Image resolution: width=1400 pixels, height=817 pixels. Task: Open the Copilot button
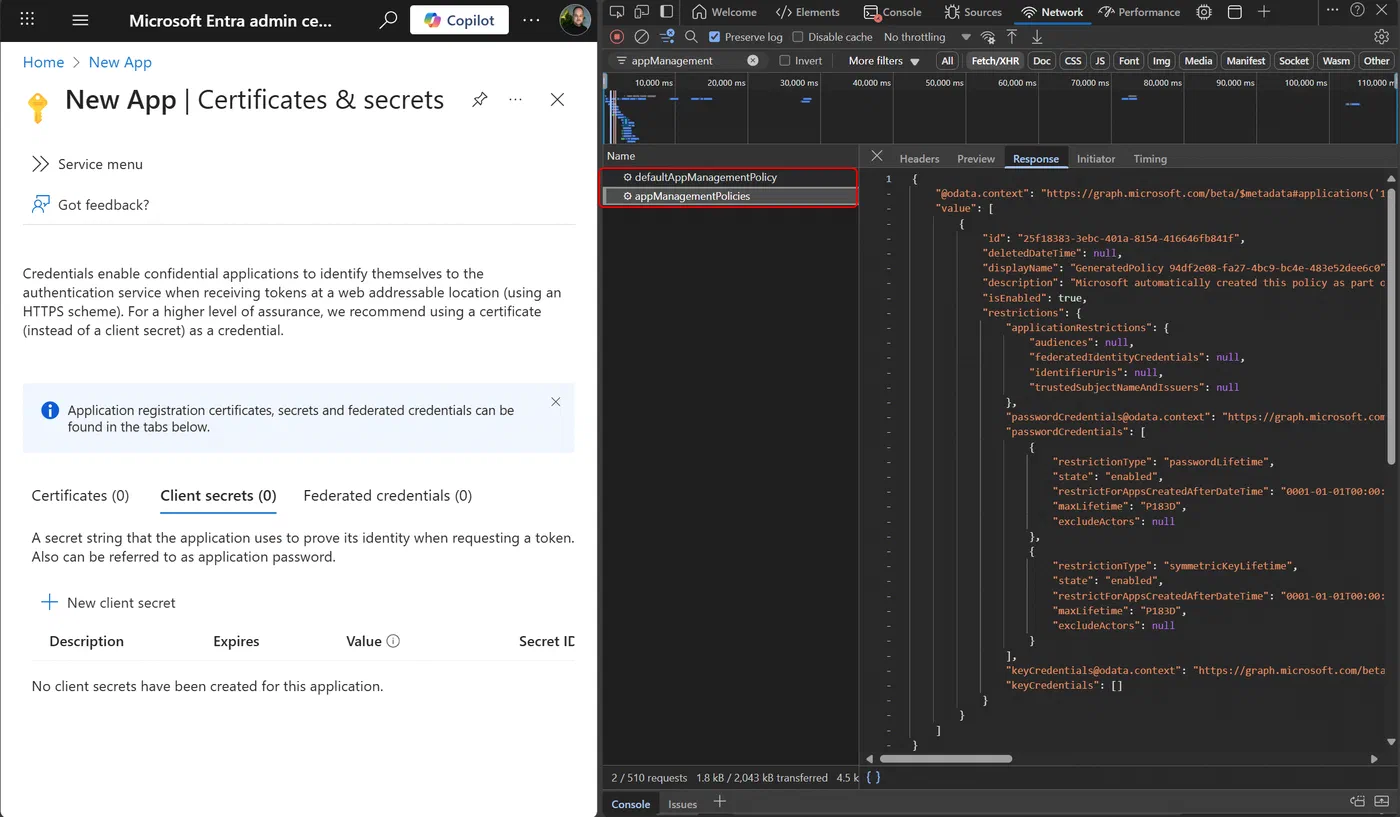coord(459,20)
